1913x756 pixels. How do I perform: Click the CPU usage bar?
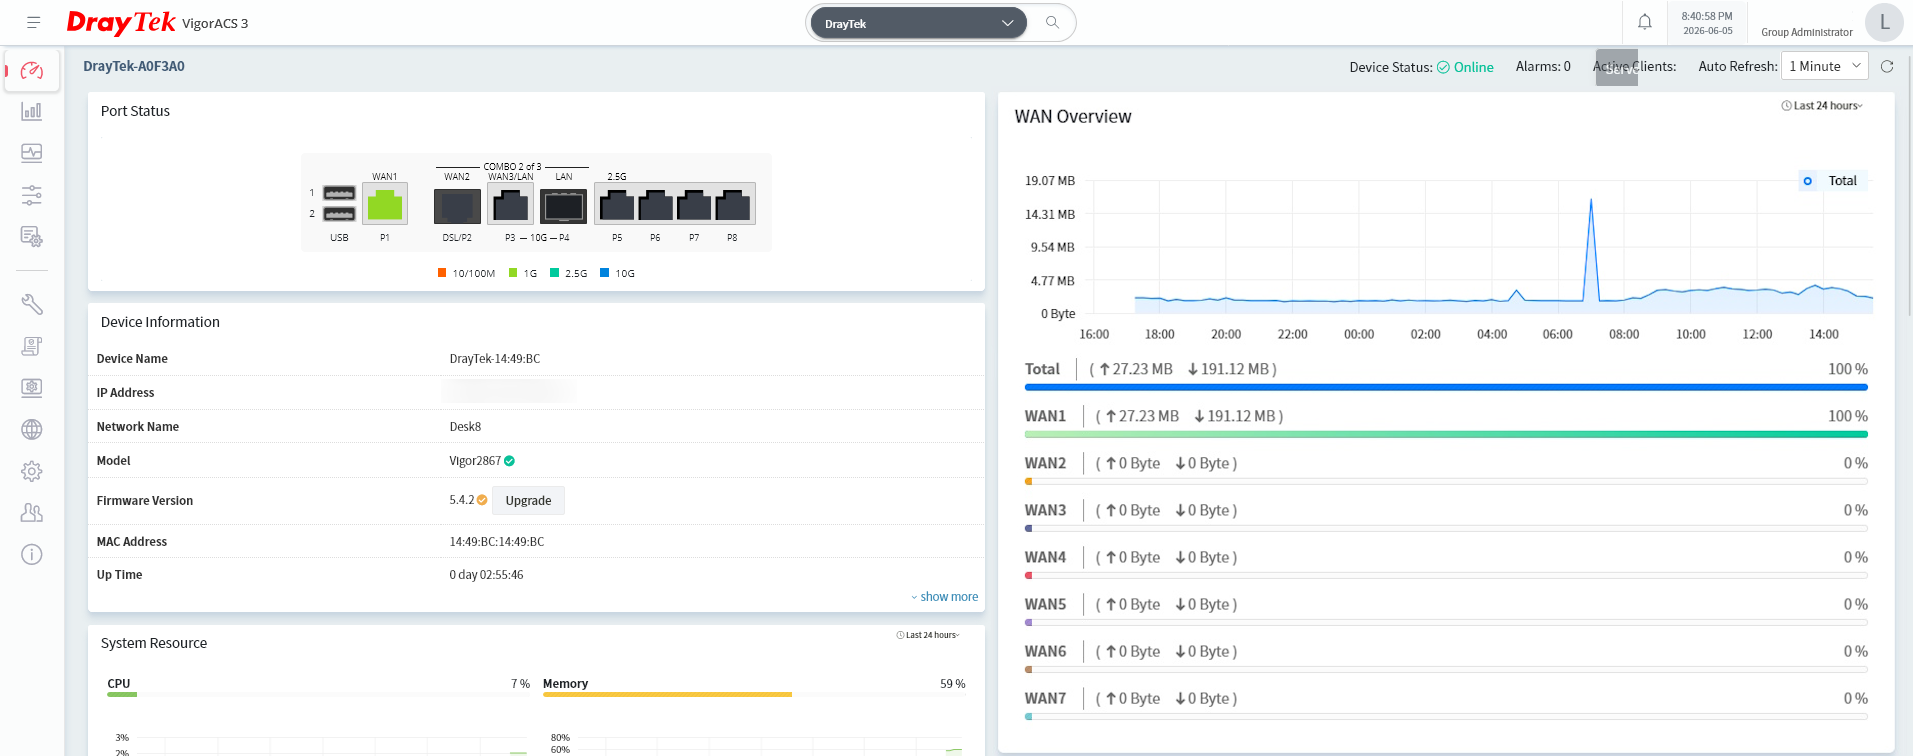point(318,694)
